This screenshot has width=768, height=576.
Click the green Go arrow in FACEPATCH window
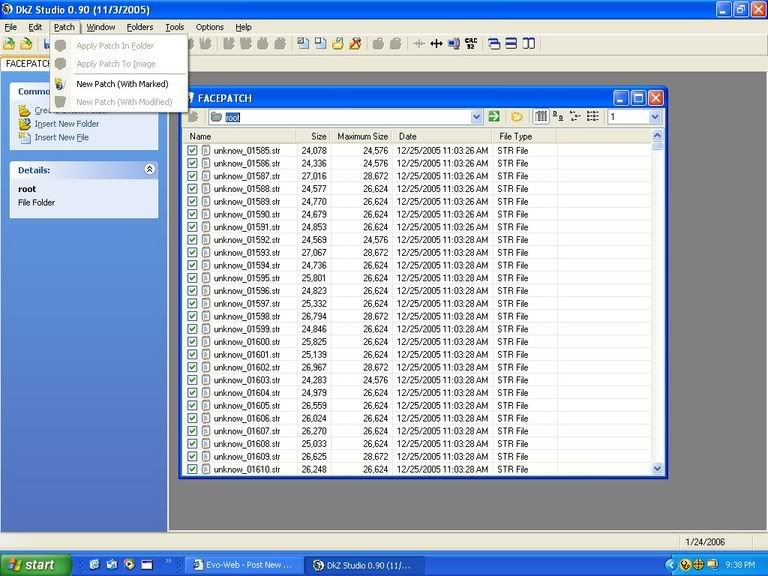tap(494, 117)
